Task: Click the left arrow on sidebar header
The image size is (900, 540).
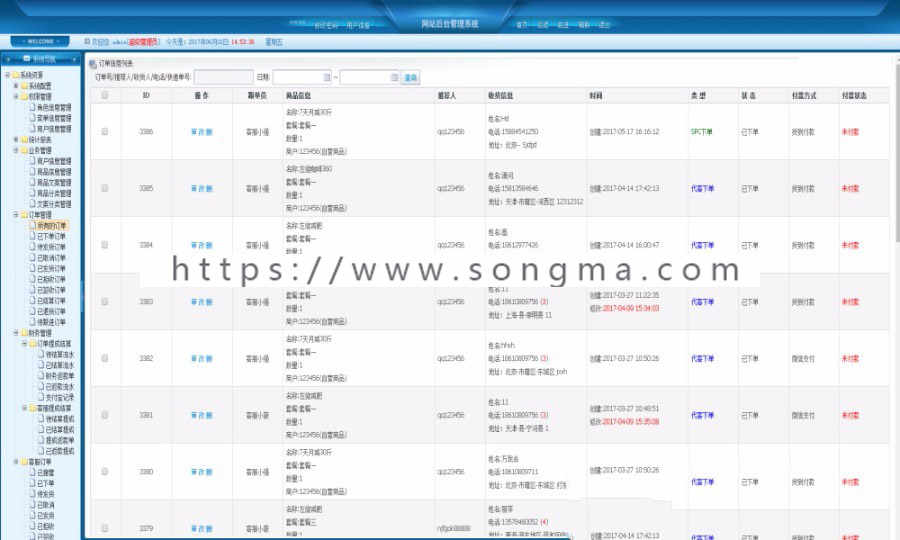Action: point(9,59)
